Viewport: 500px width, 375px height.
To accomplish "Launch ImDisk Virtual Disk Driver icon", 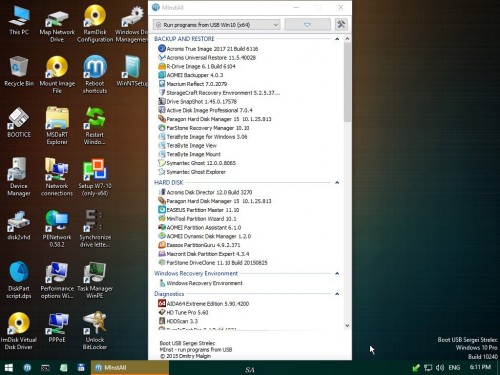I will [19, 331].
